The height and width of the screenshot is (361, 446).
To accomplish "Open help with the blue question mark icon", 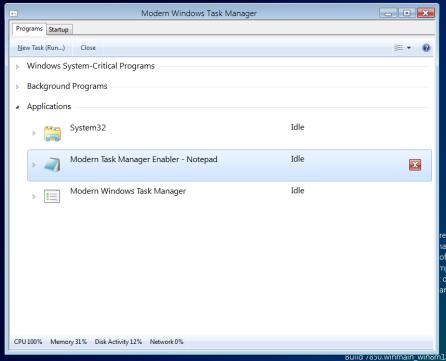I will click(x=426, y=48).
